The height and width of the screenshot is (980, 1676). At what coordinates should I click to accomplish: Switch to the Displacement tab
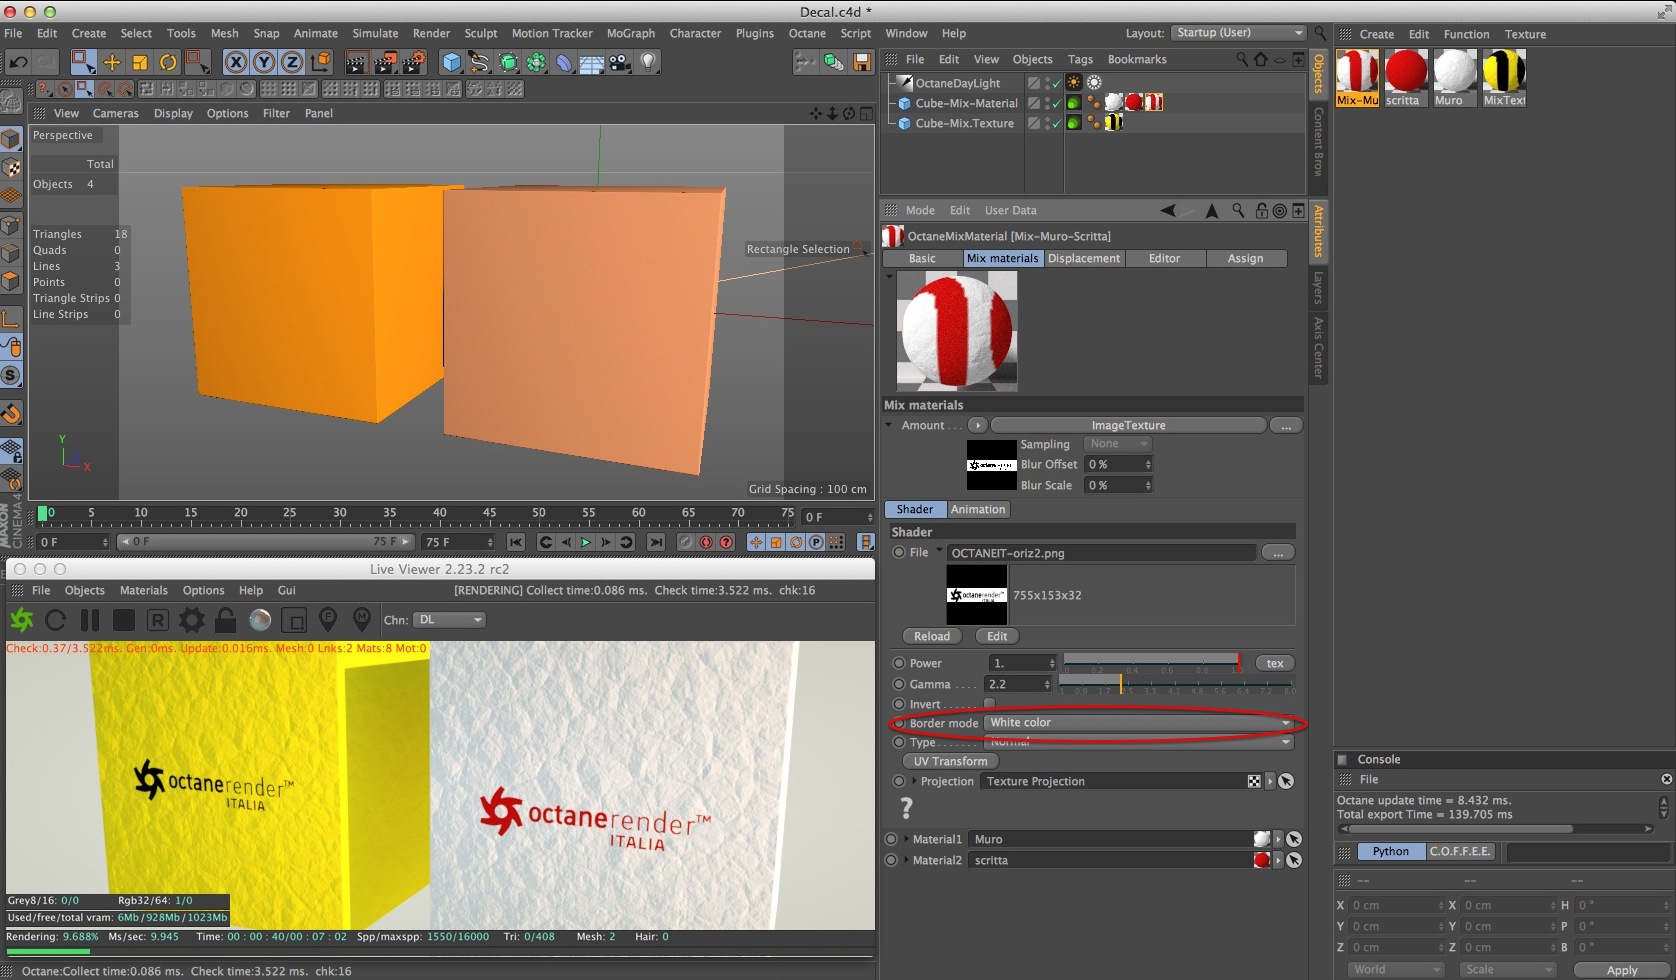point(1084,258)
